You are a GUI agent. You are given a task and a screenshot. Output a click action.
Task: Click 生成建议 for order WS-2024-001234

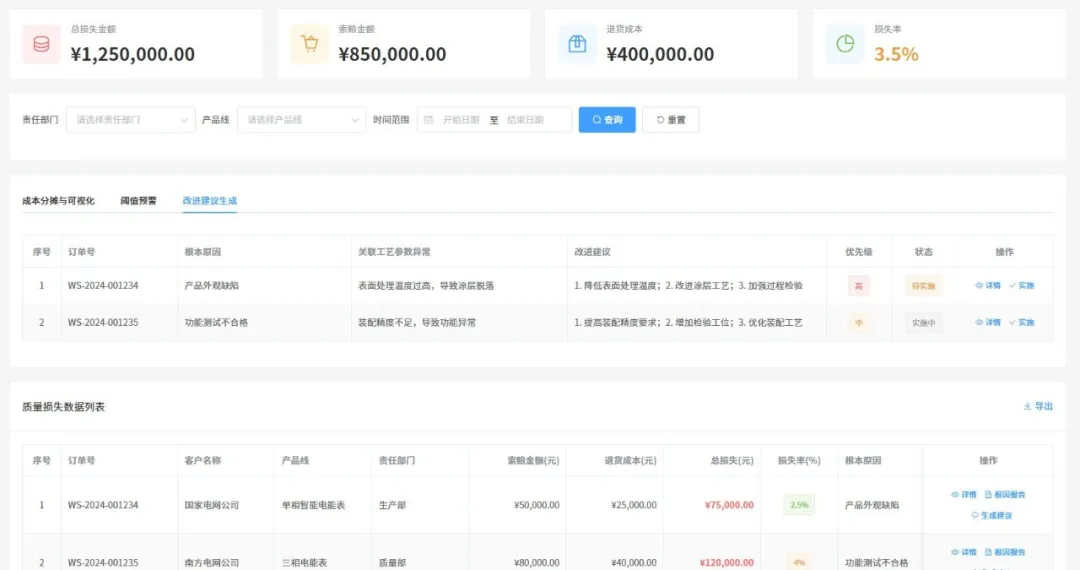pyautogui.click(x=991, y=516)
